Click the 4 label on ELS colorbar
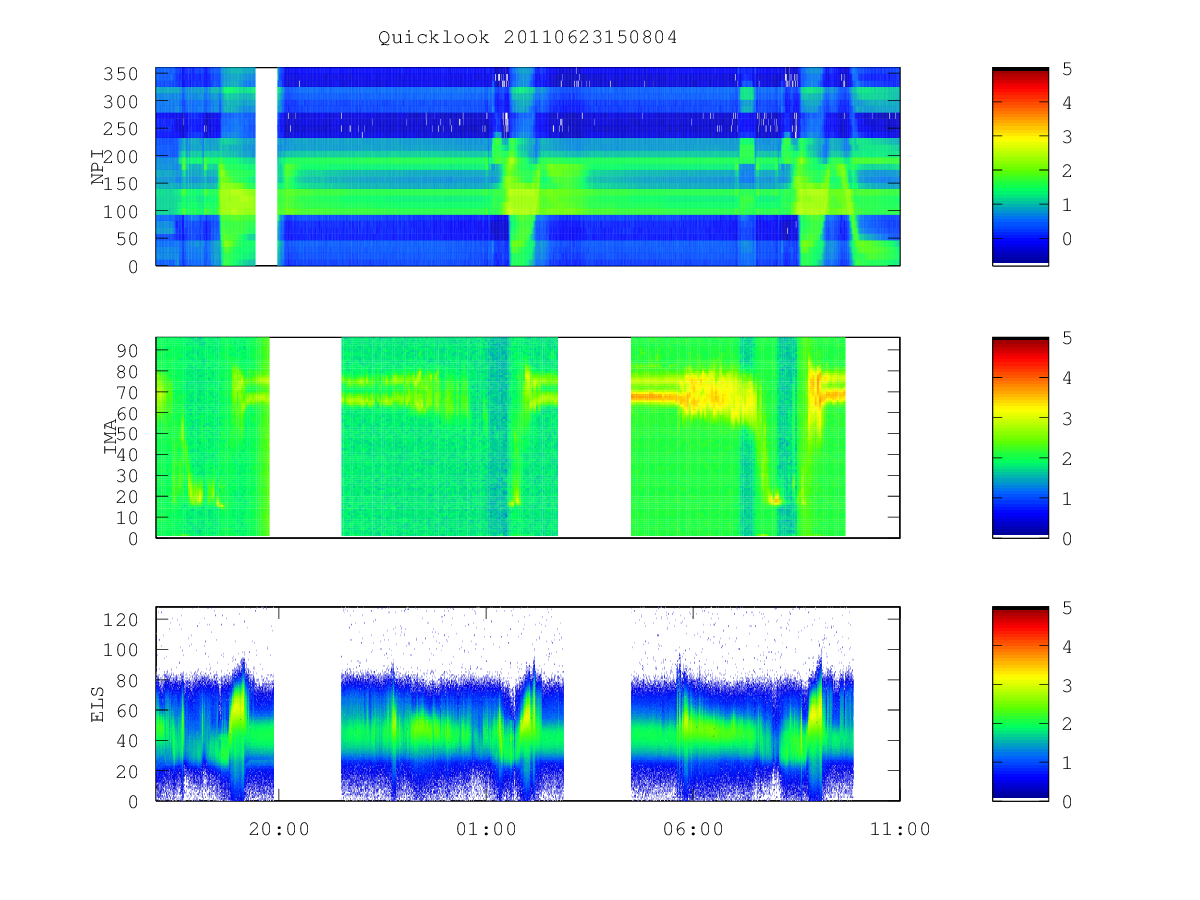The height and width of the screenshot is (900, 1200). click(x=1068, y=647)
